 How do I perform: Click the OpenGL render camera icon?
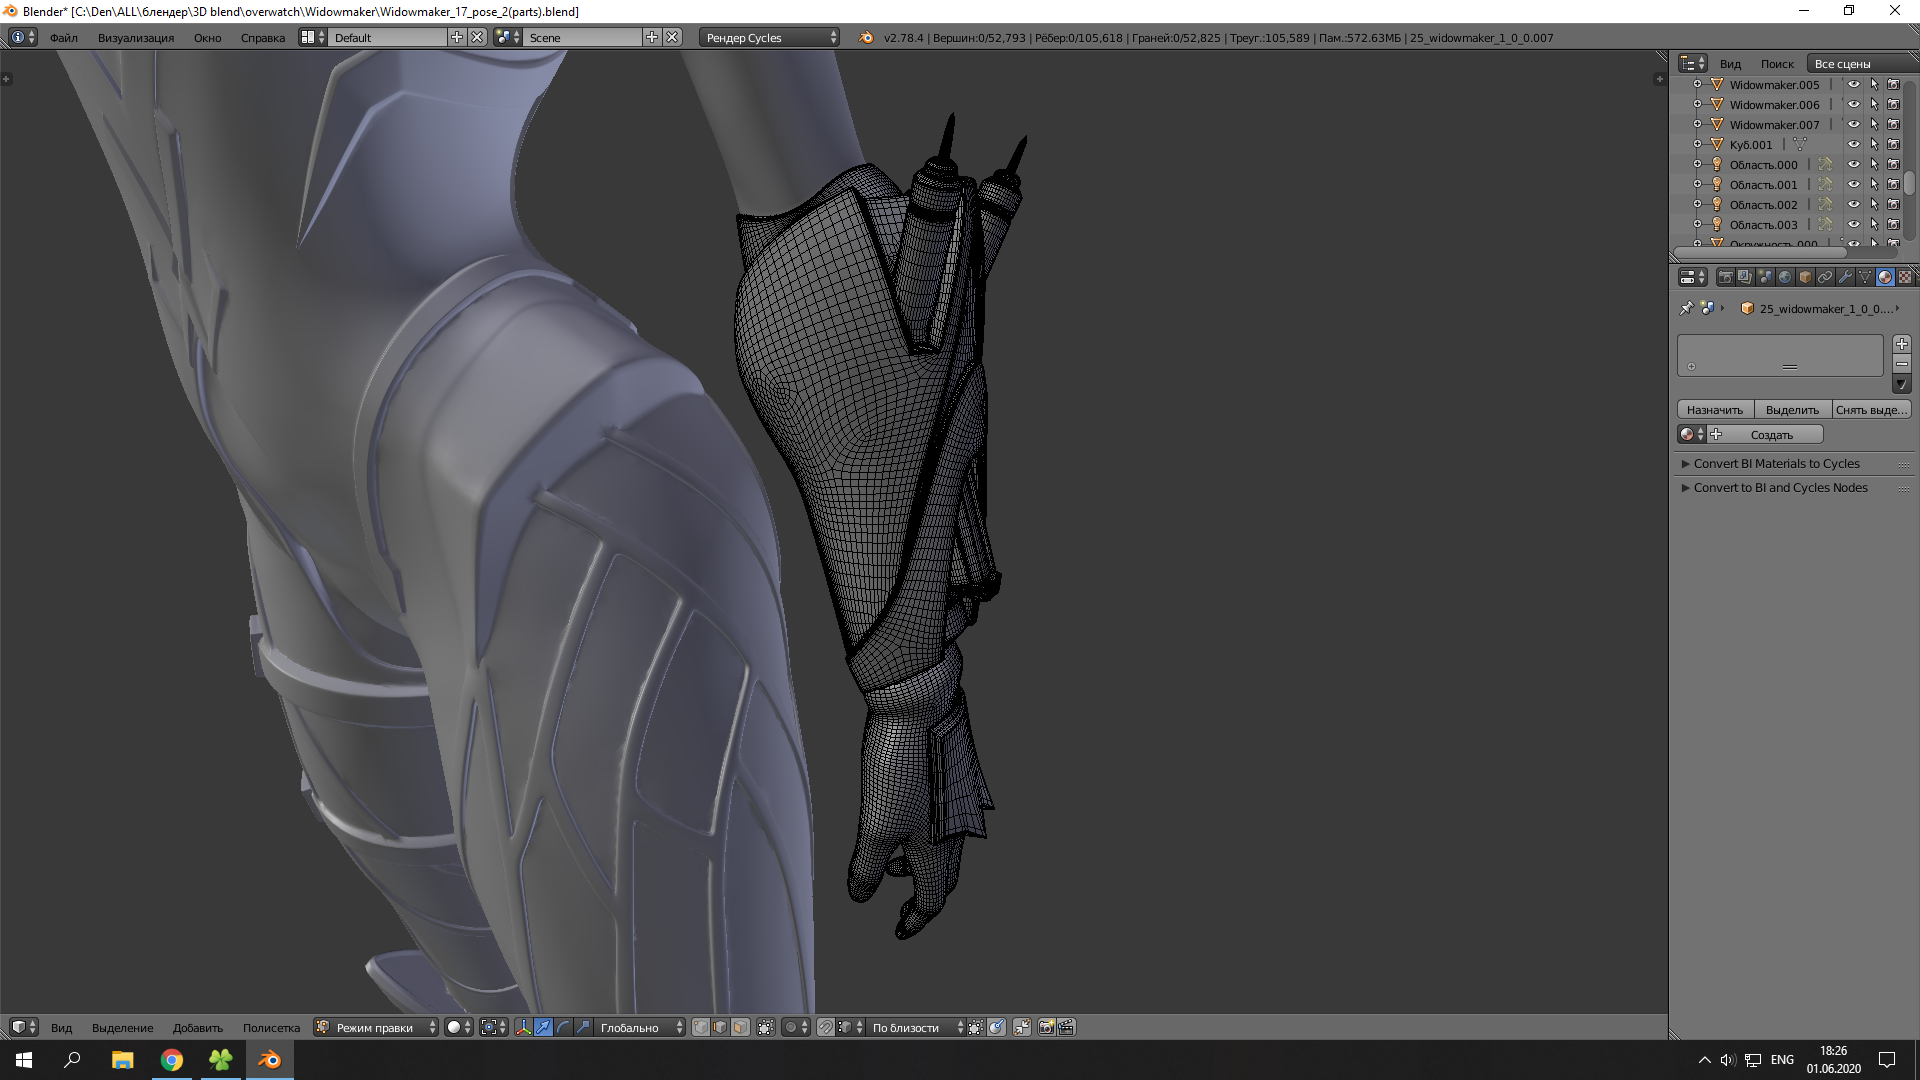point(1046,1027)
